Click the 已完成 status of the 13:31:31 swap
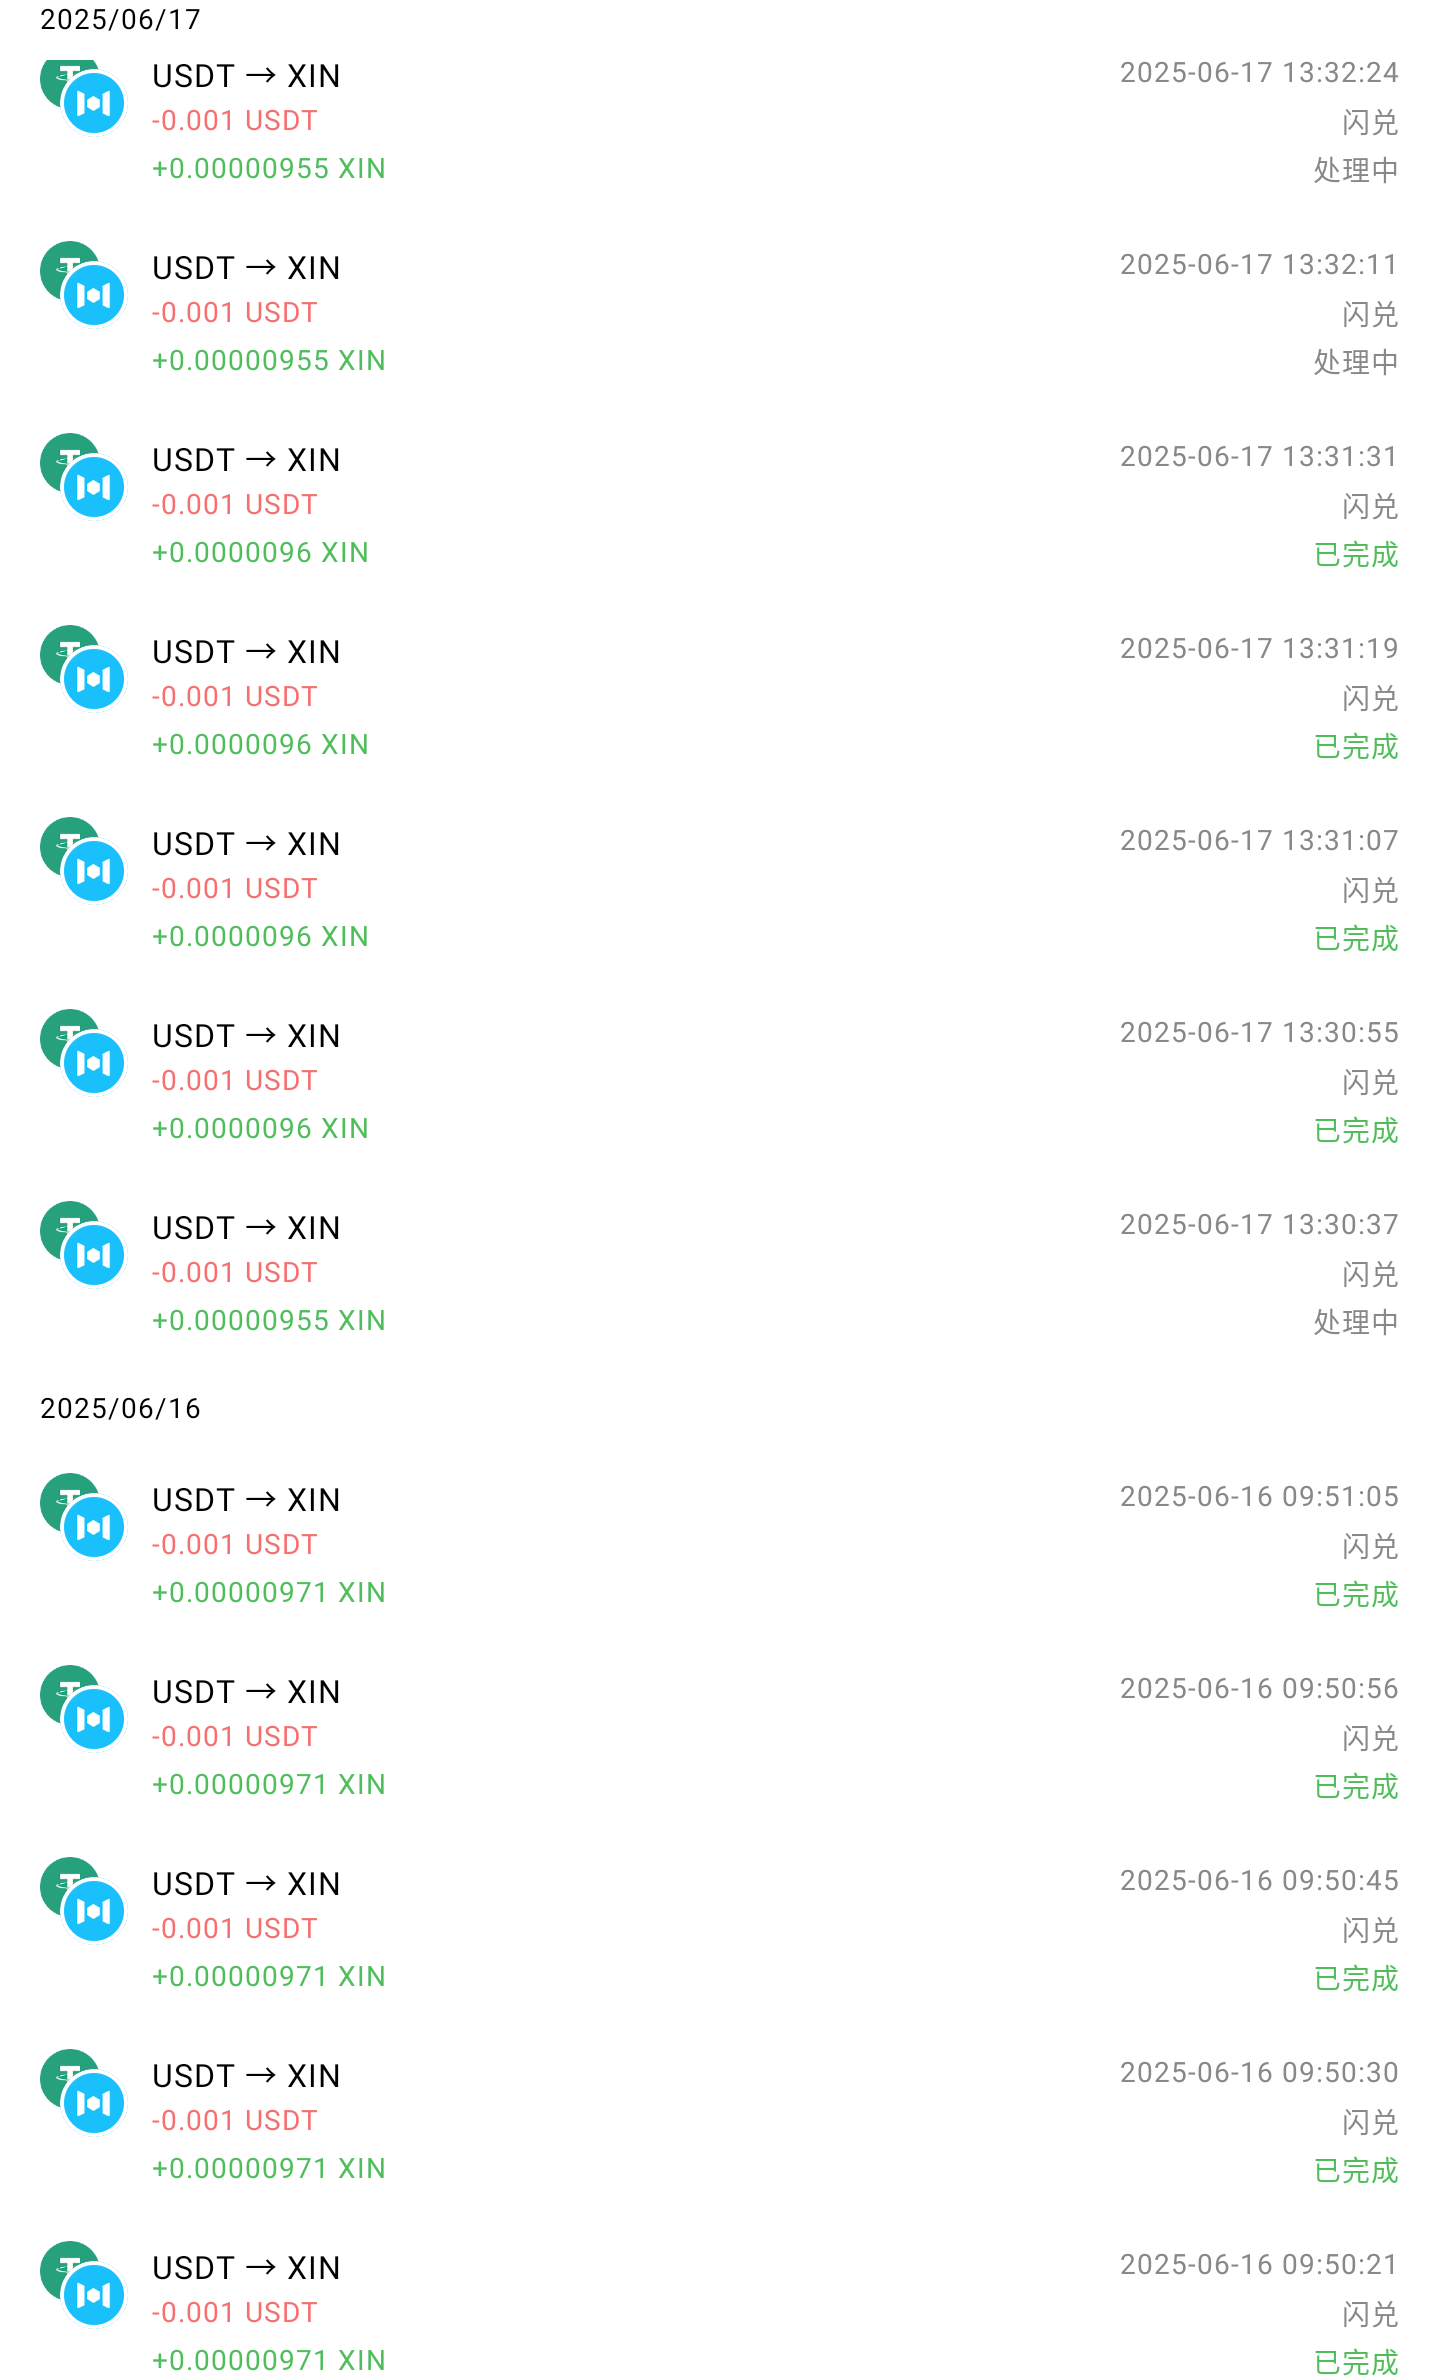Screen dimensions: 1440x2380 (1355, 555)
